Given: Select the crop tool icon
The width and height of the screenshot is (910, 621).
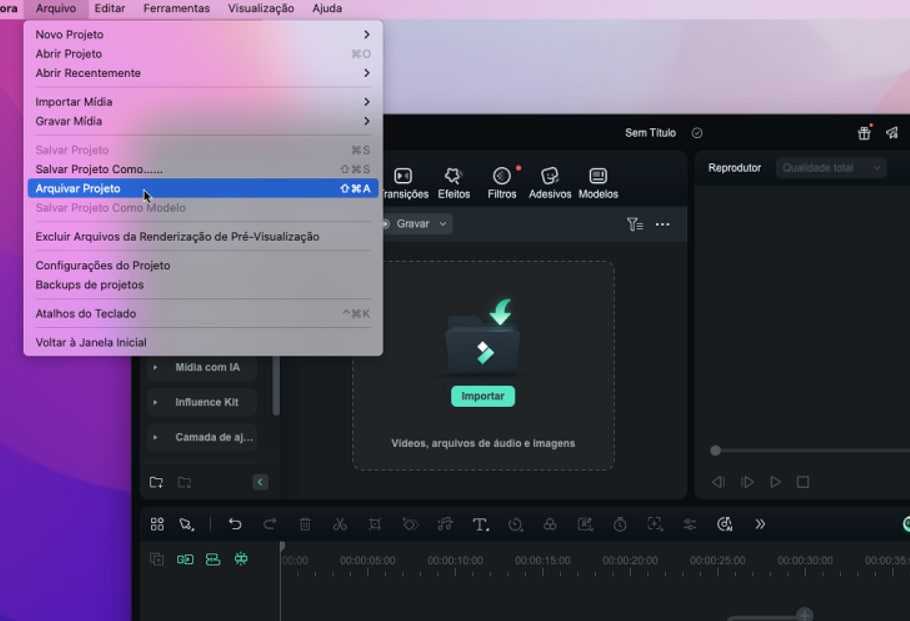Looking at the screenshot, I should pyautogui.click(x=375, y=524).
